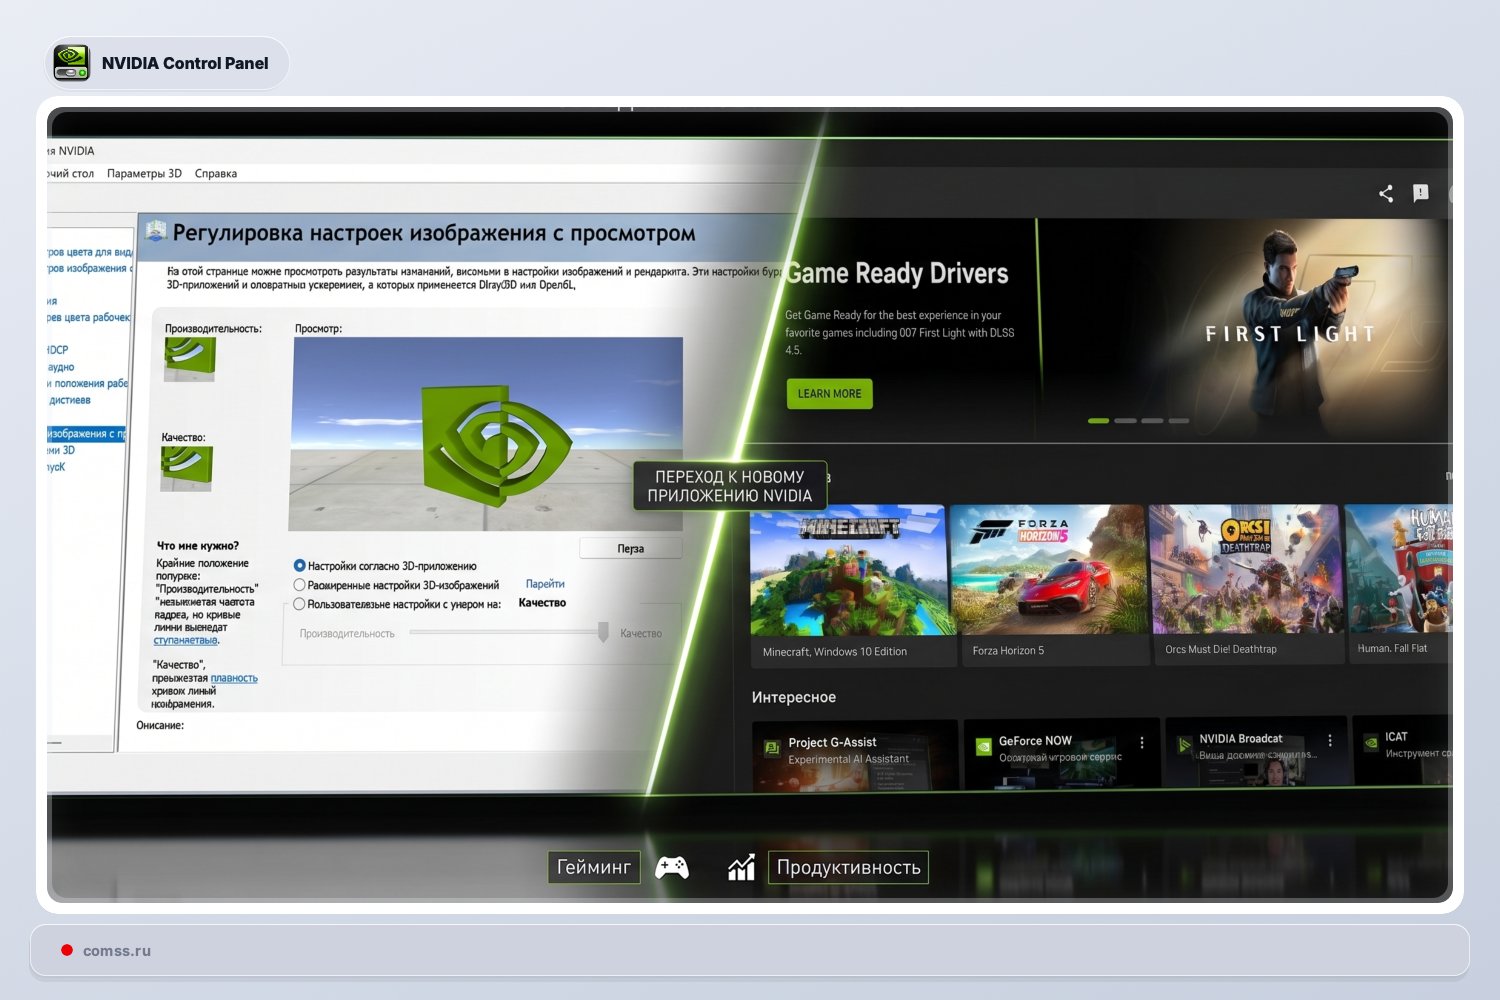Screen dimensions: 1500x1000
Task: Click the comss.ru source label
Action: tap(117, 951)
